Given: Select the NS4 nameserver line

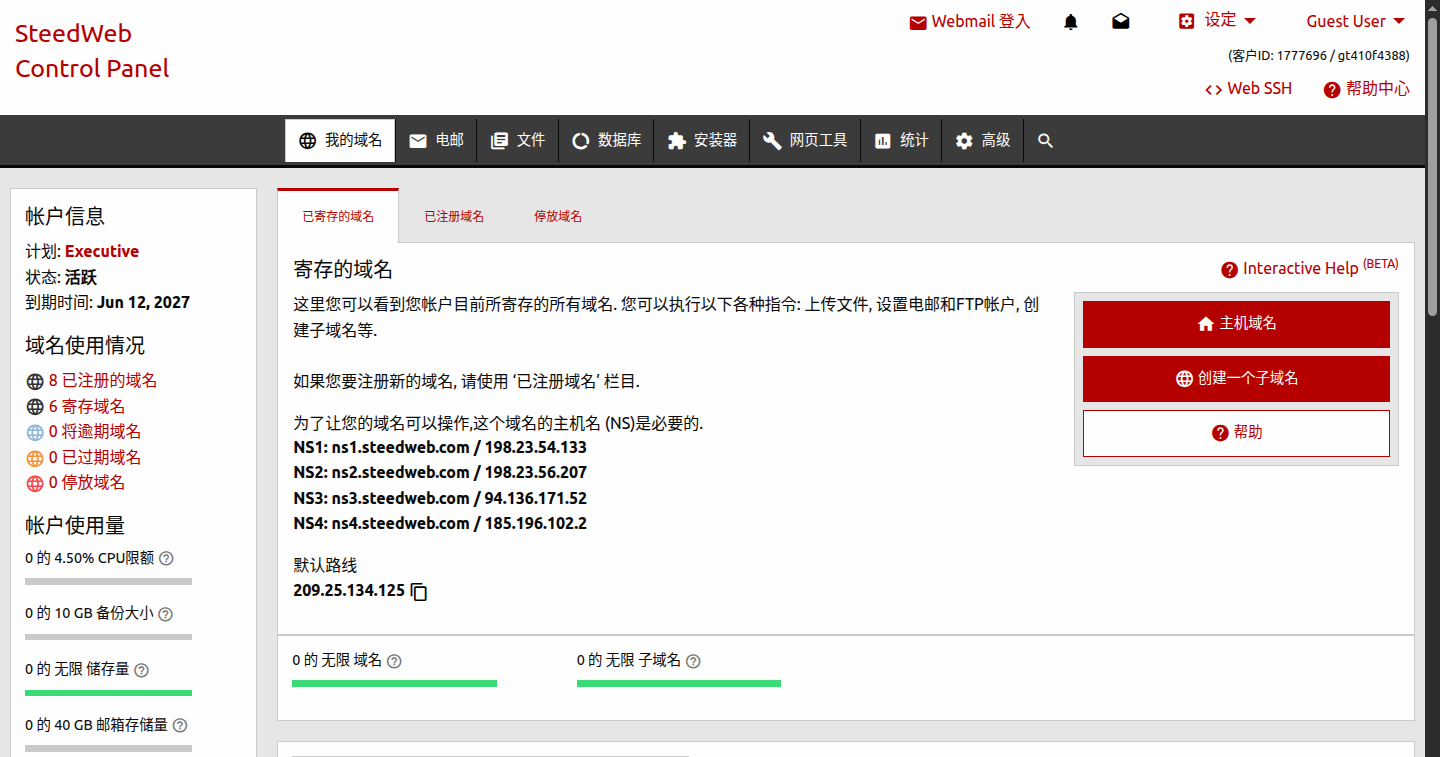Looking at the screenshot, I should pos(440,523).
